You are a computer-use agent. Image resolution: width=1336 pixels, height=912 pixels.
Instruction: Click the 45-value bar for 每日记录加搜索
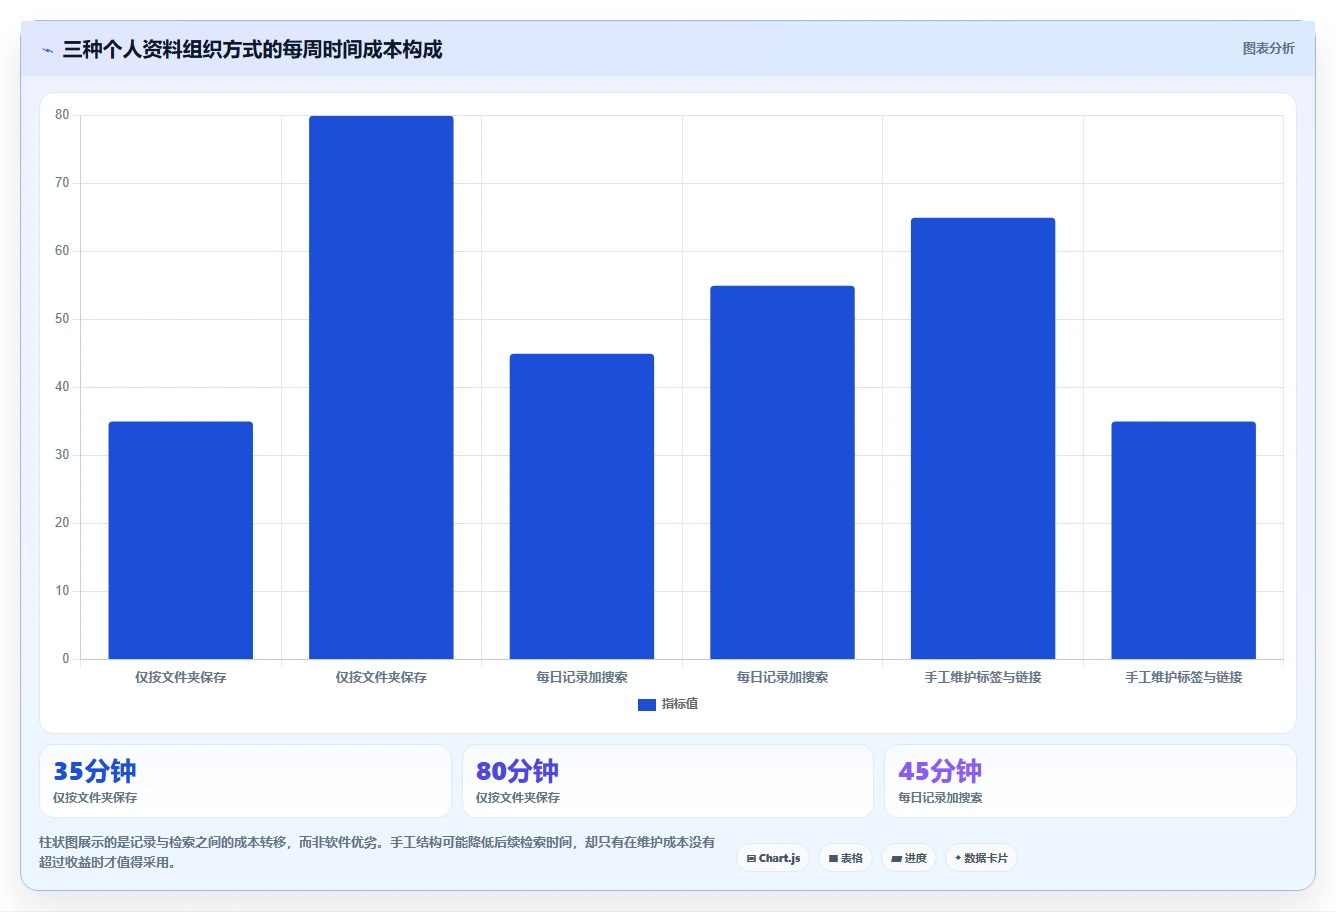click(582, 506)
